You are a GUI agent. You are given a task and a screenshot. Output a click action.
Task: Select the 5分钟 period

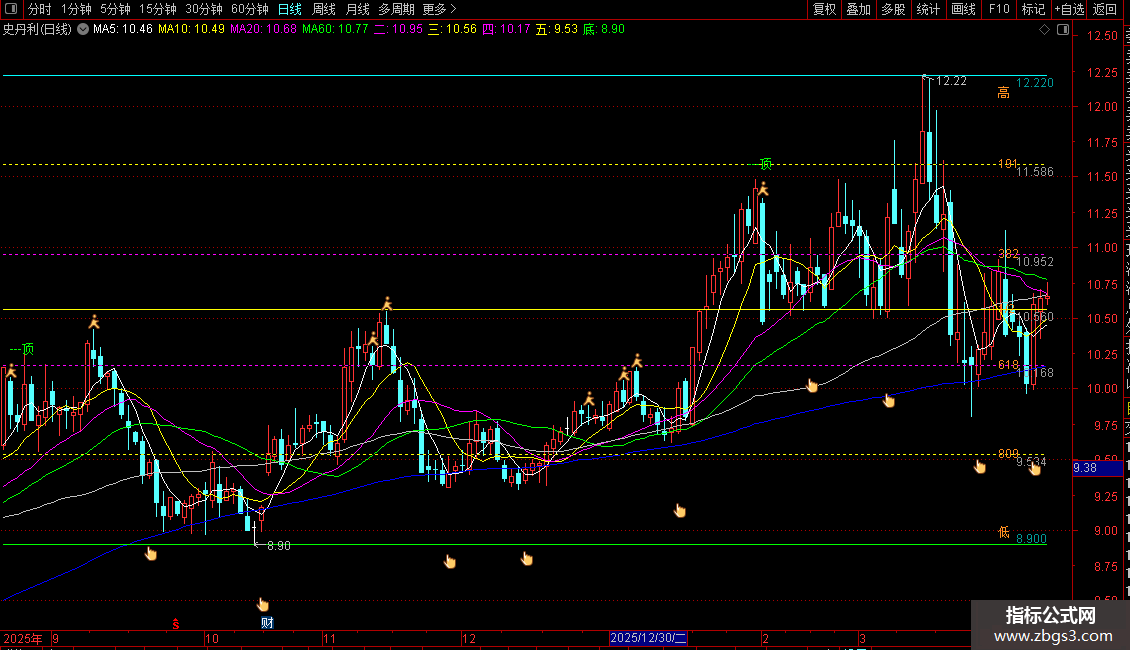115,9
